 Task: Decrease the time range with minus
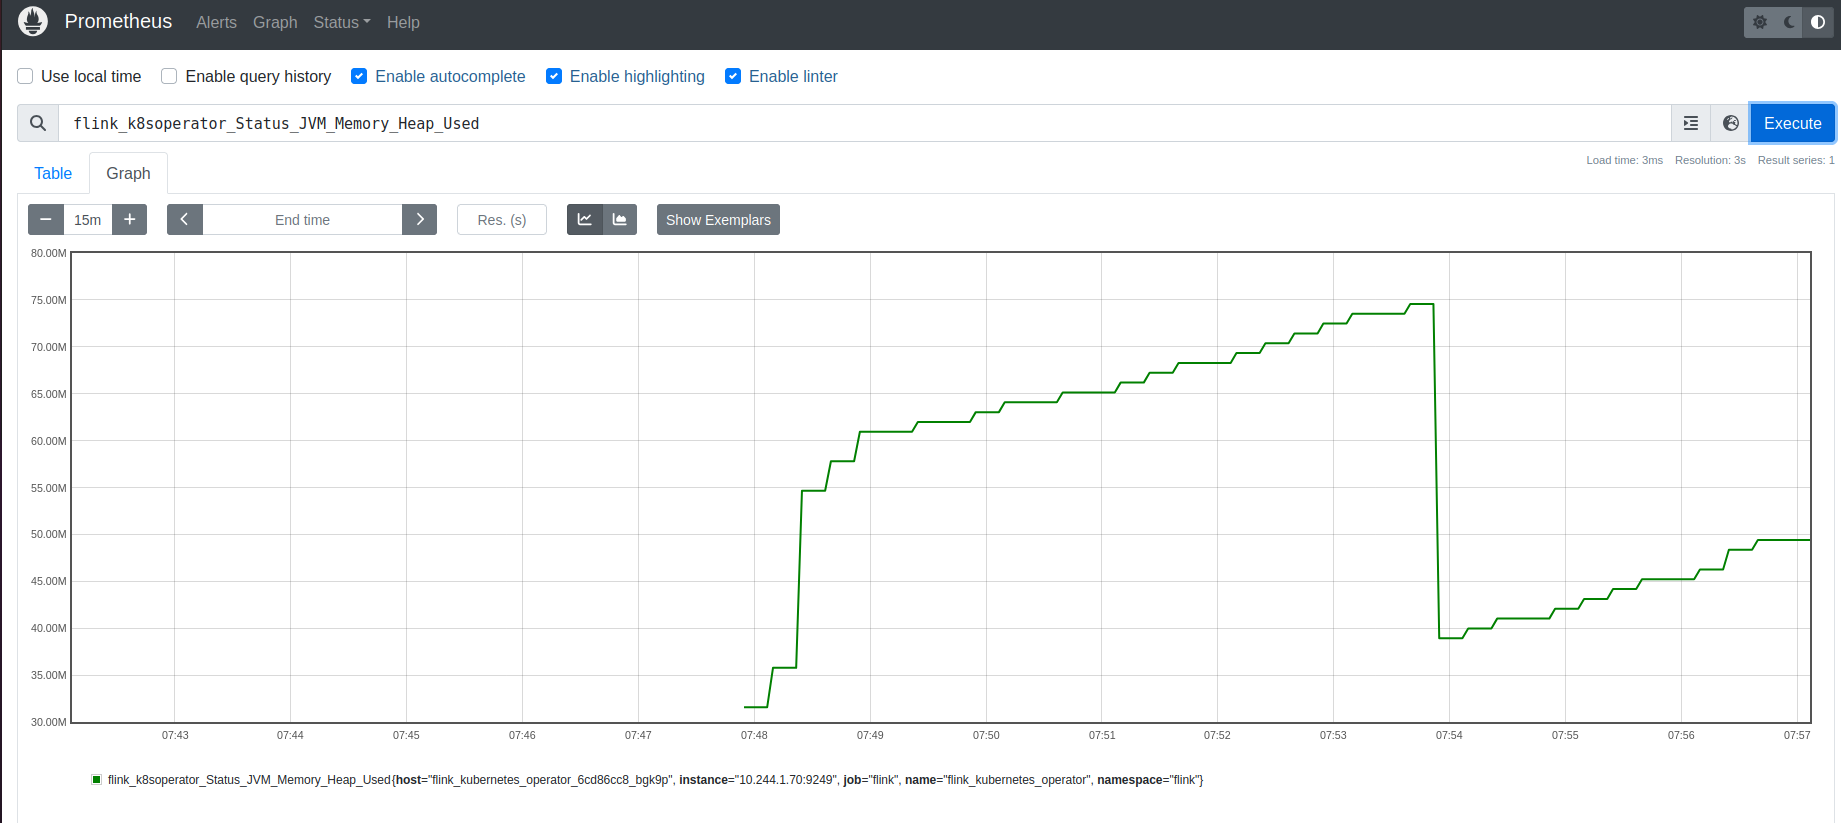pos(46,220)
